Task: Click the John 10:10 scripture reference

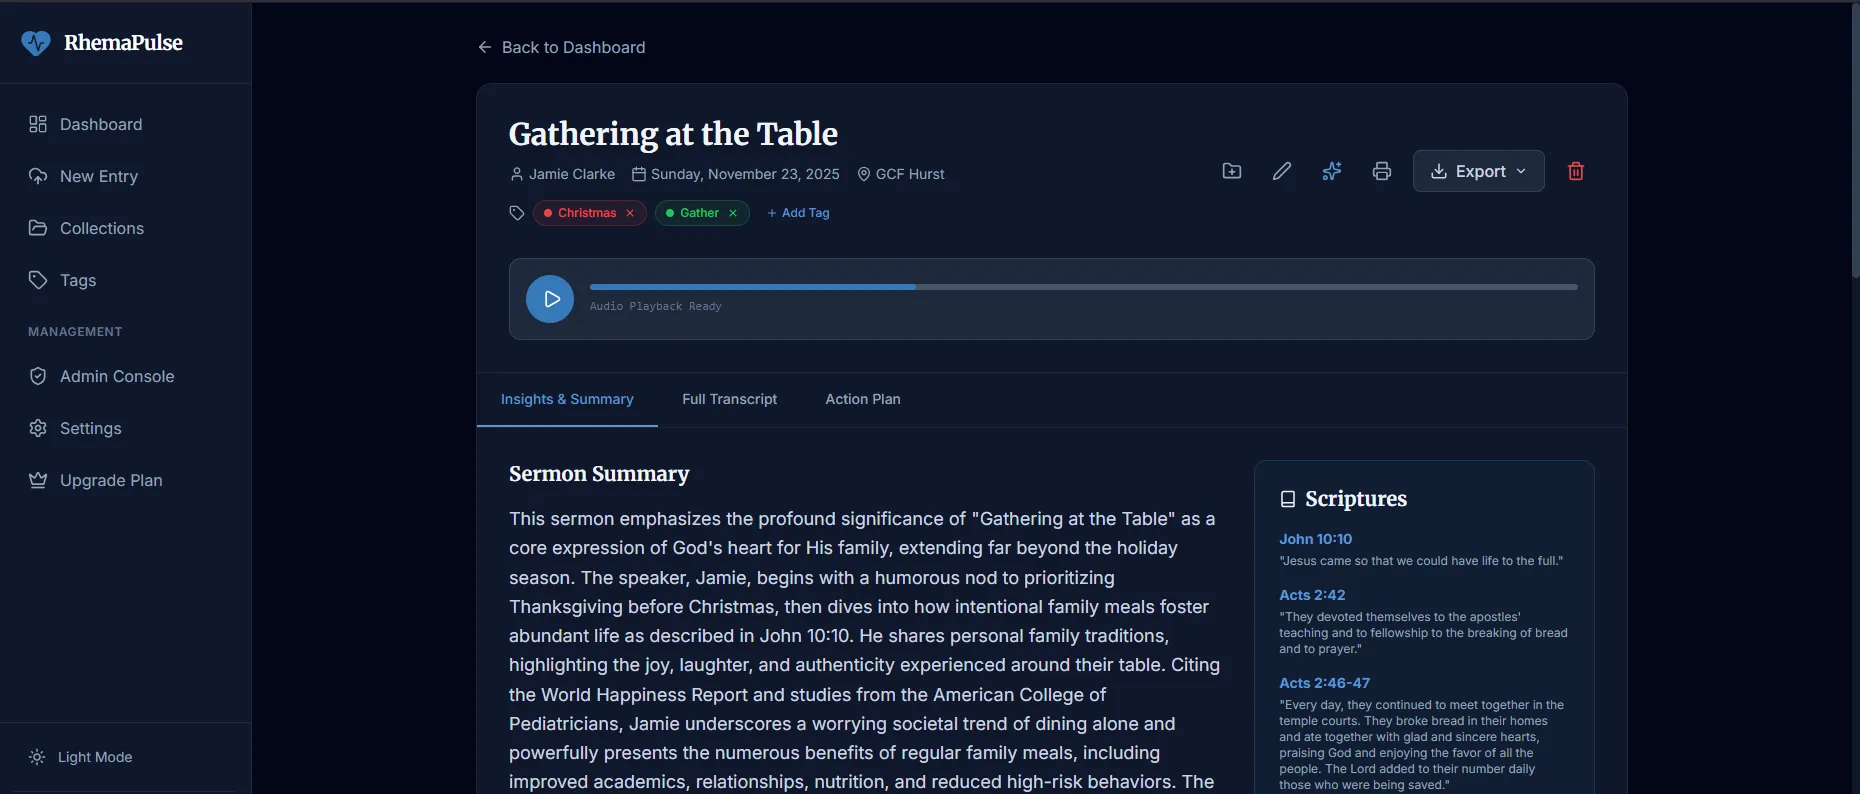Action: pos(1315,539)
